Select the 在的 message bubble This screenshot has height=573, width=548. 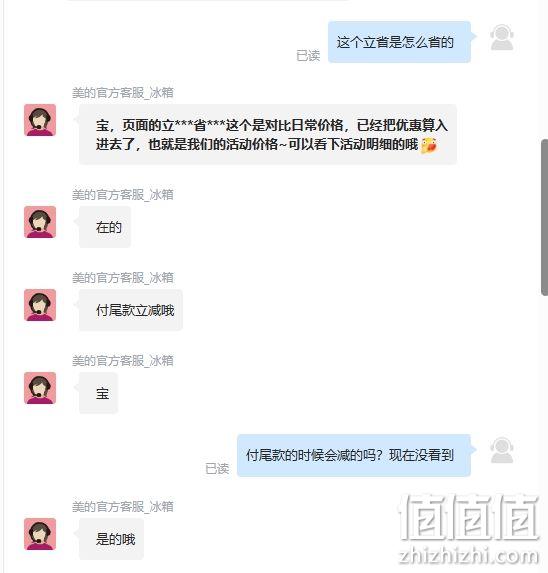(105, 227)
